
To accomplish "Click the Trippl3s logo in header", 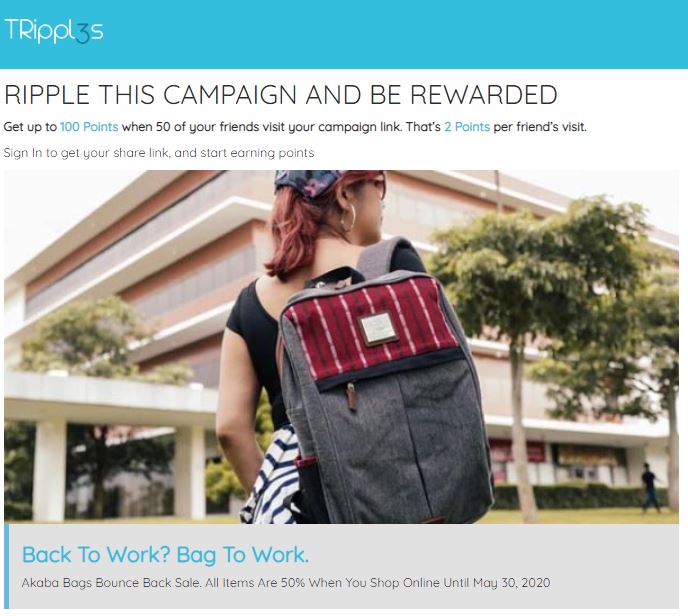I will click(x=54, y=31).
